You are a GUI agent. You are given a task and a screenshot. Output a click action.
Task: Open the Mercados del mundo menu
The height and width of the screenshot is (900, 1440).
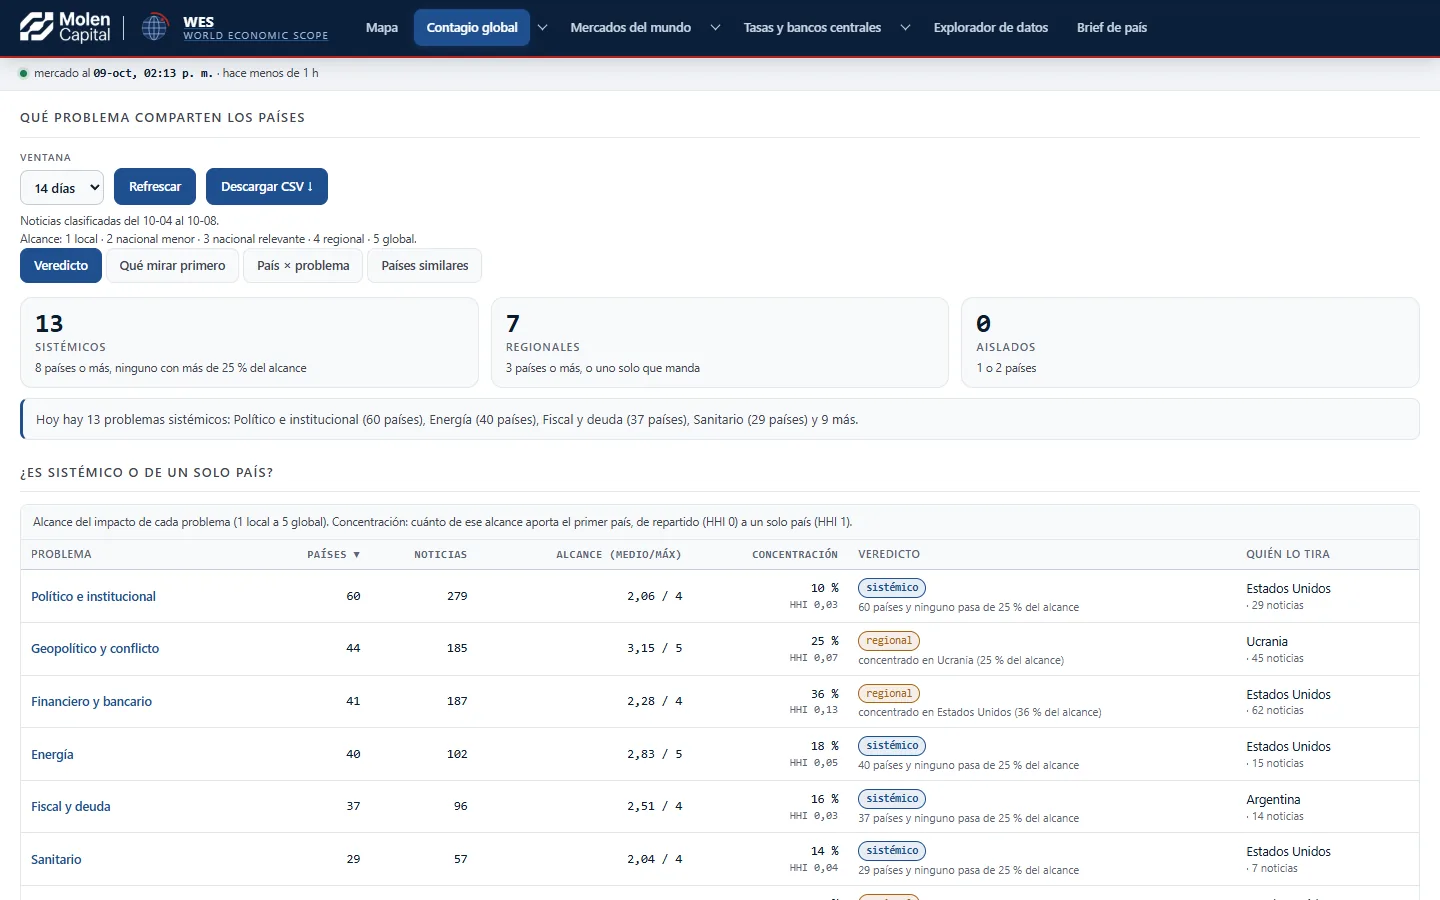tap(631, 28)
